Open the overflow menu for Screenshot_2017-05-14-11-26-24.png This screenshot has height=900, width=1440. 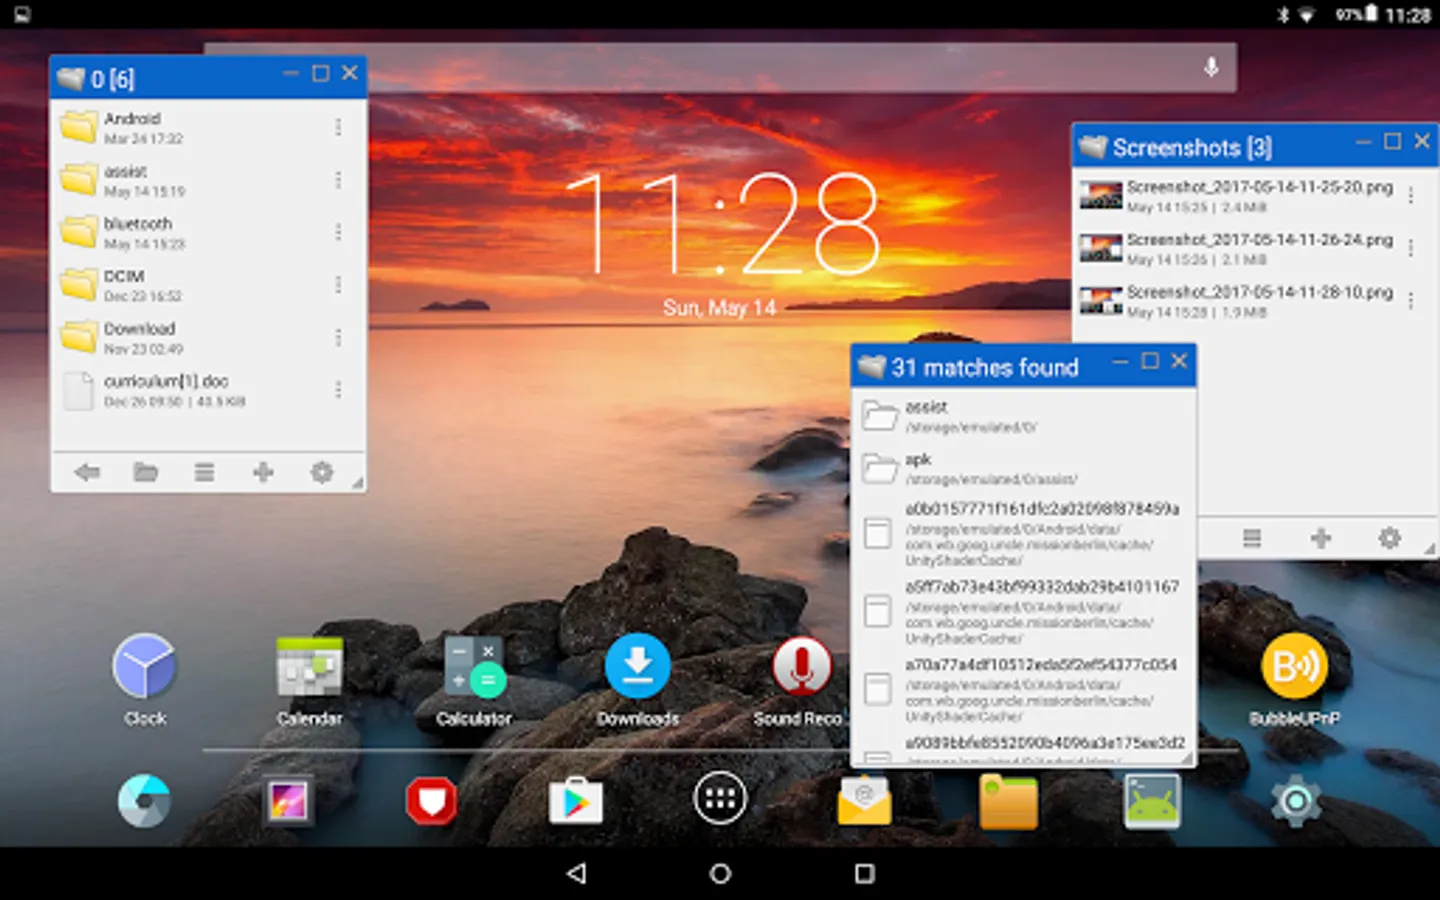coord(1411,248)
